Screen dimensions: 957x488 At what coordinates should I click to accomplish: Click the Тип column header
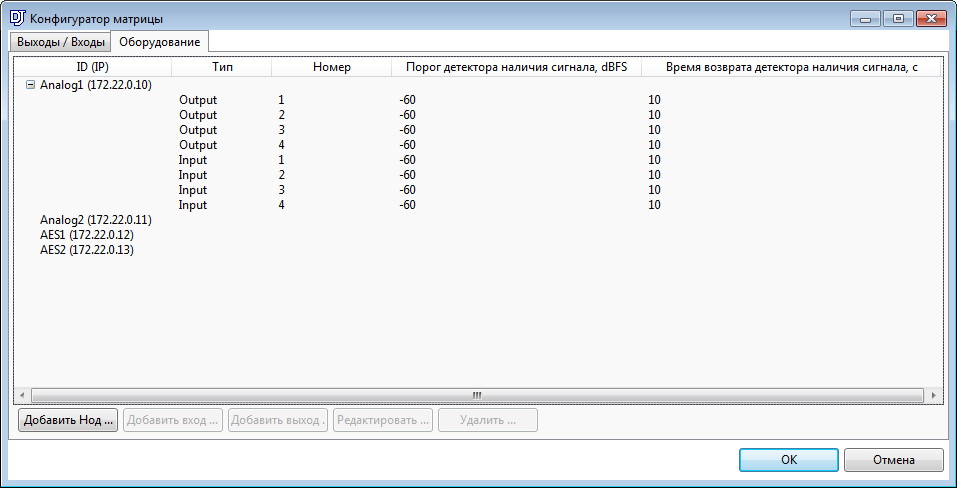click(x=222, y=67)
